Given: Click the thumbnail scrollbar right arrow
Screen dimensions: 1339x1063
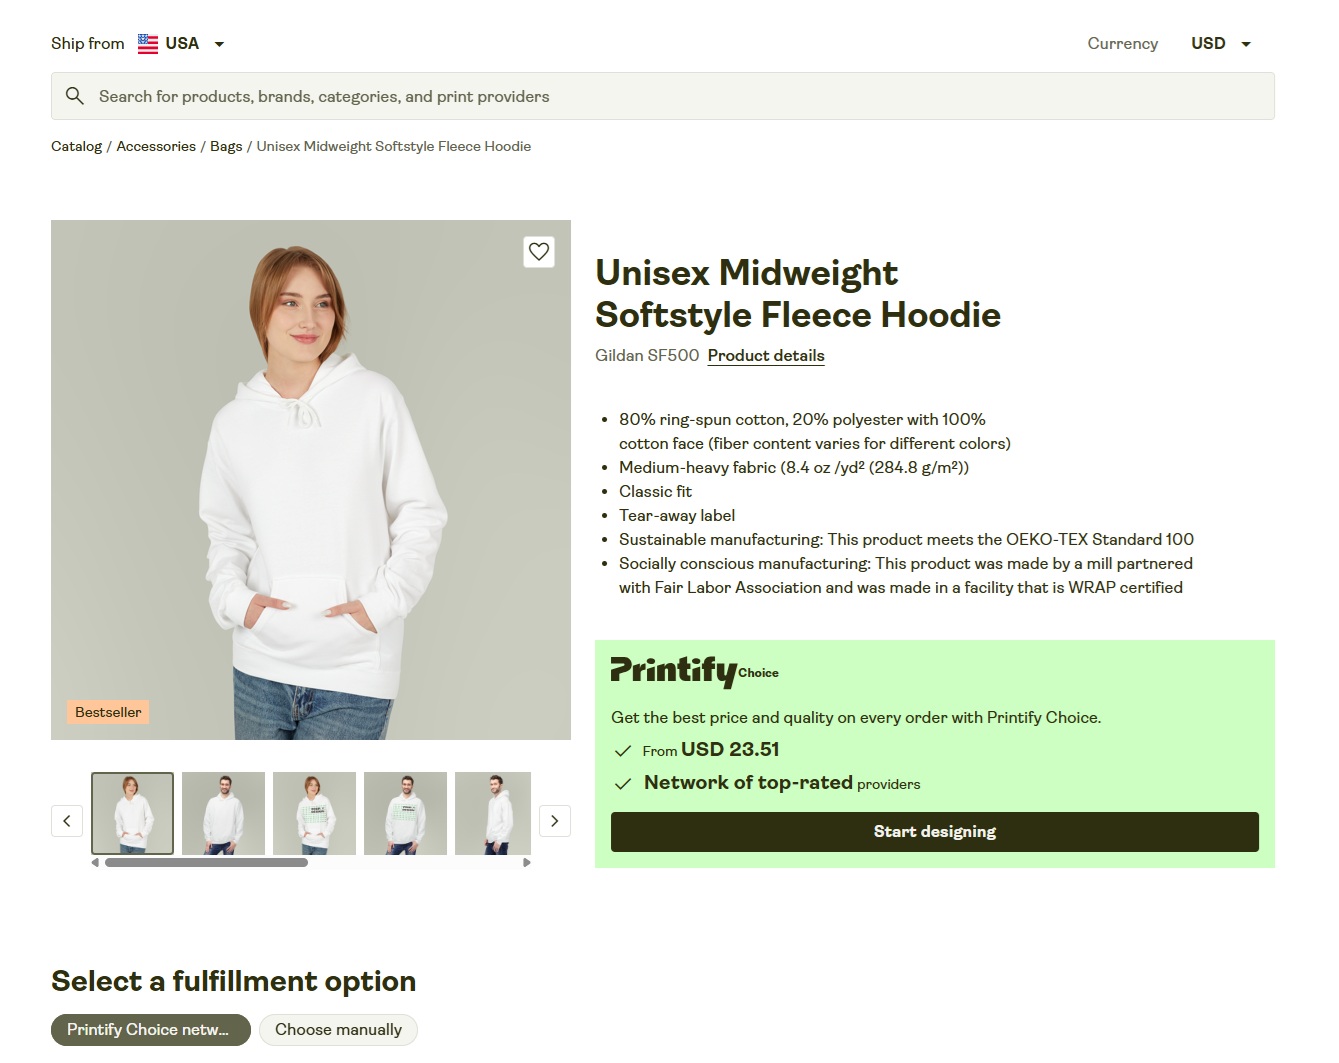Looking at the screenshot, I should pos(527,862).
